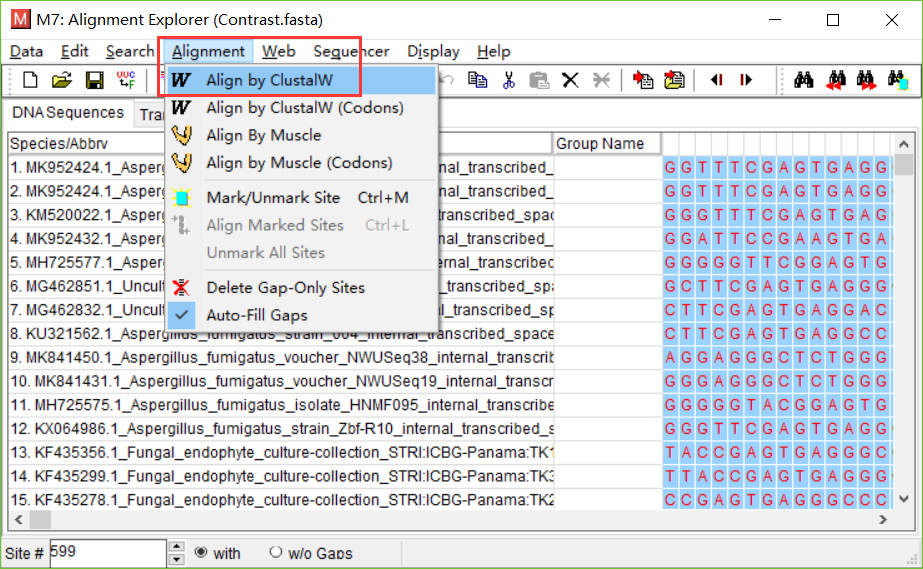Click the Undo arrow in the toolbar
The width and height of the screenshot is (923, 569).
447,79
